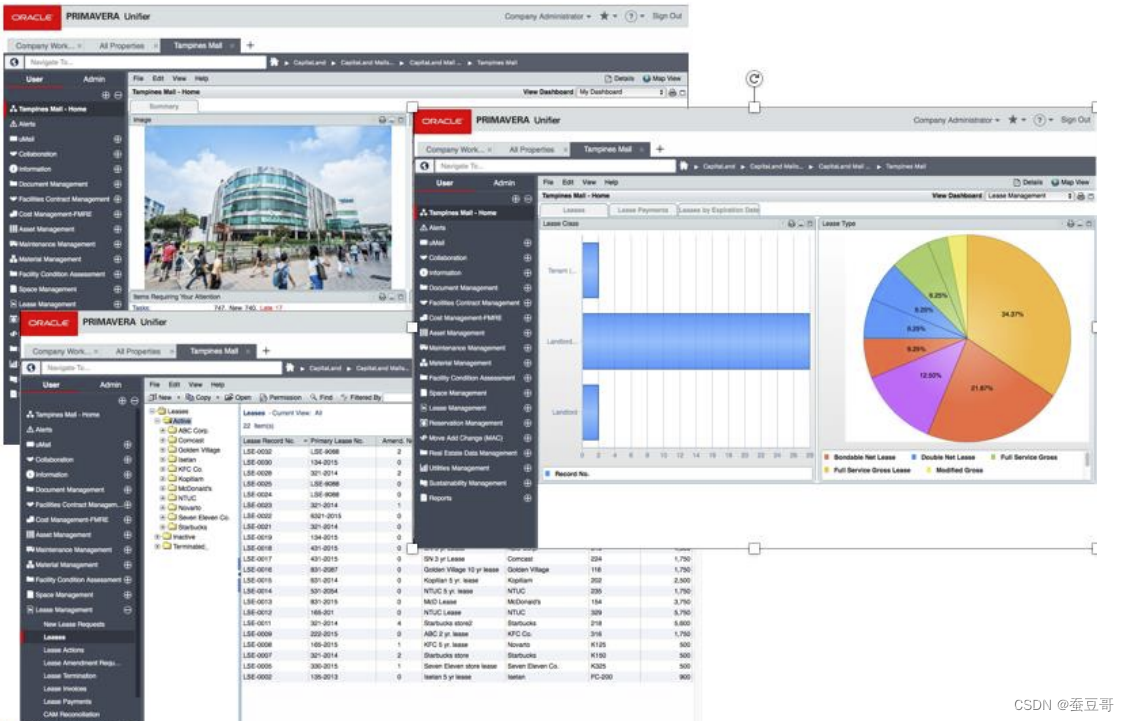Click expand-all icon in Leases log window sidebar
Image resolution: width=1129 pixels, height=721 pixels.
pos(122,400)
